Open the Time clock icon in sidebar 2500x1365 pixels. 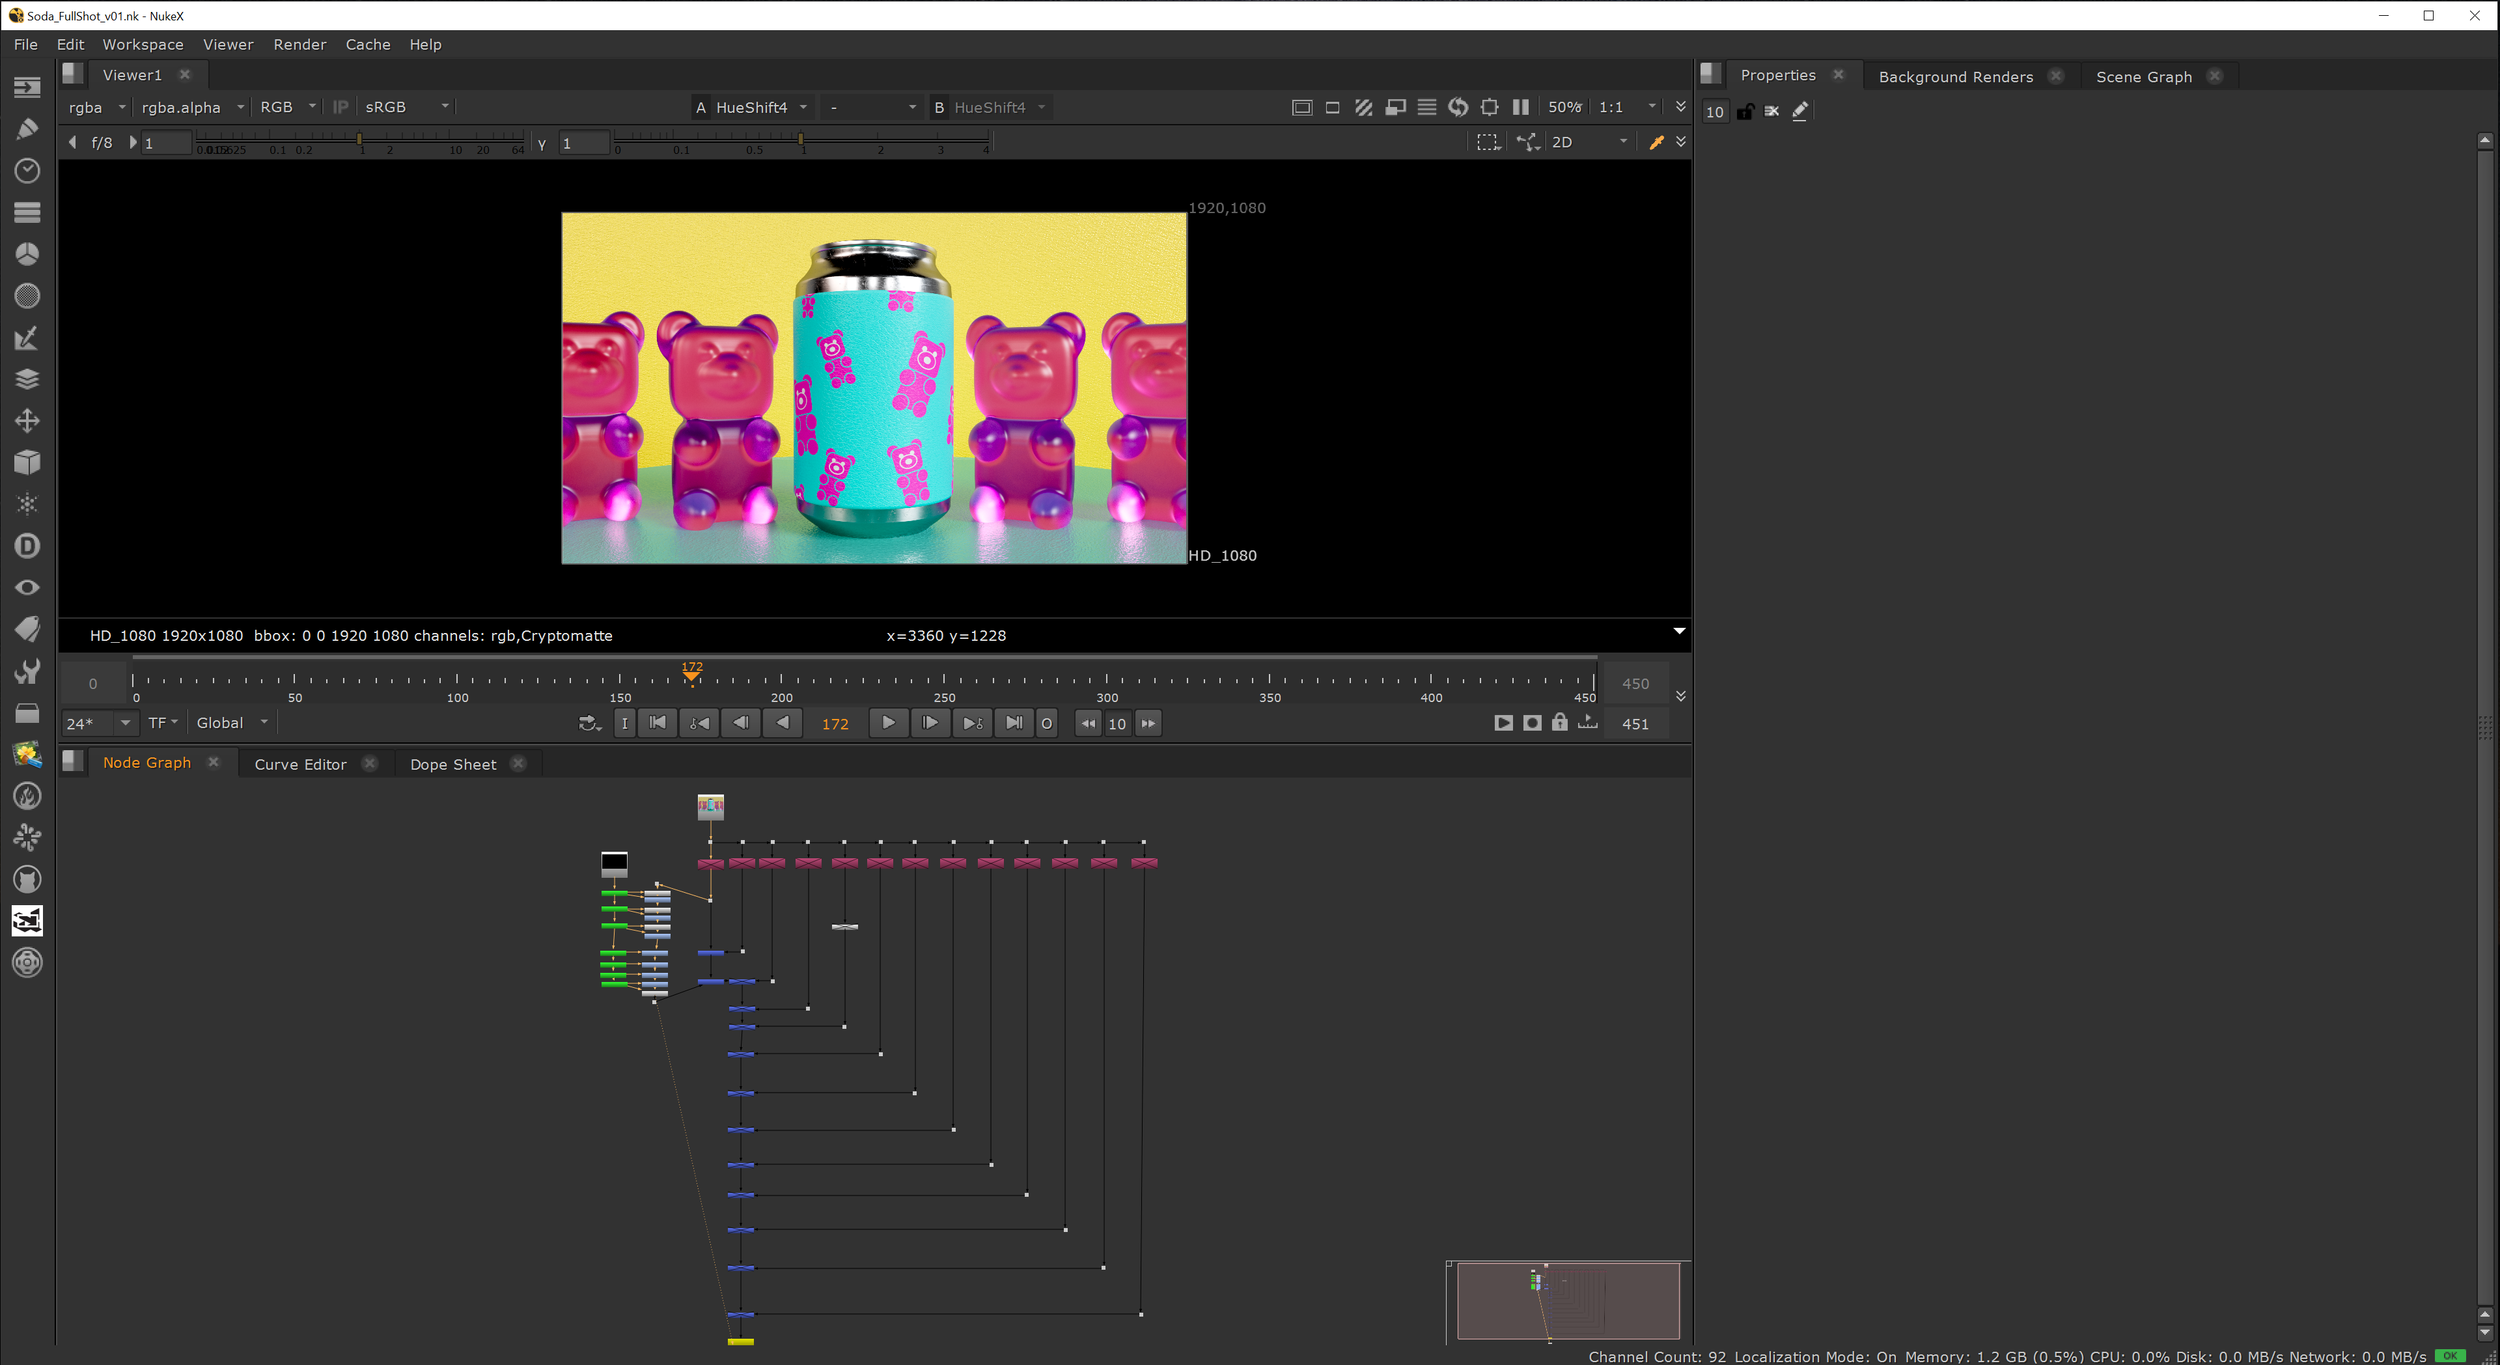point(27,171)
